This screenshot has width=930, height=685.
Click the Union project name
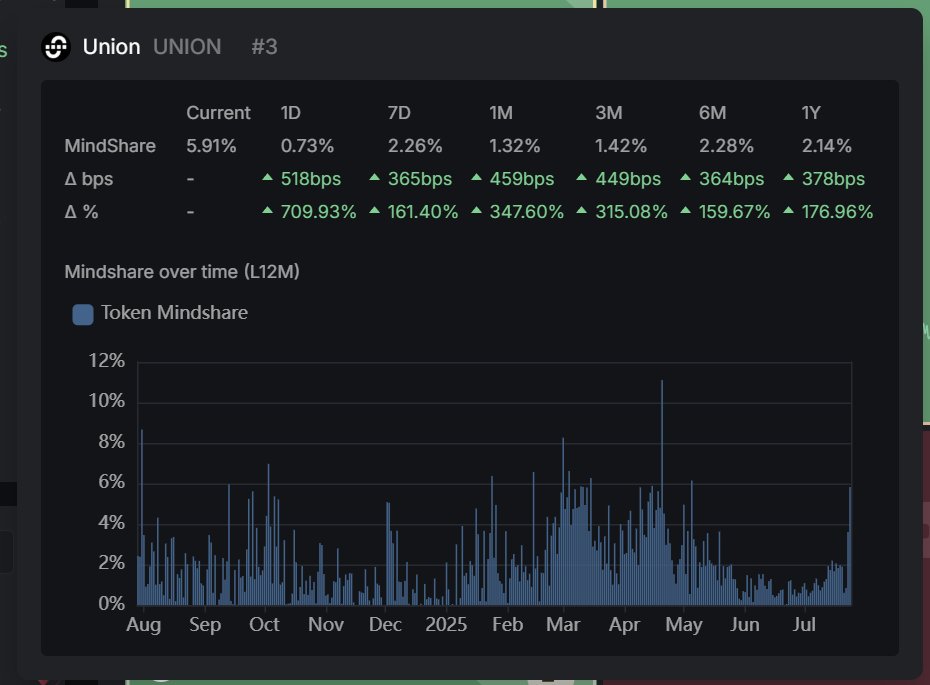point(112,47)
